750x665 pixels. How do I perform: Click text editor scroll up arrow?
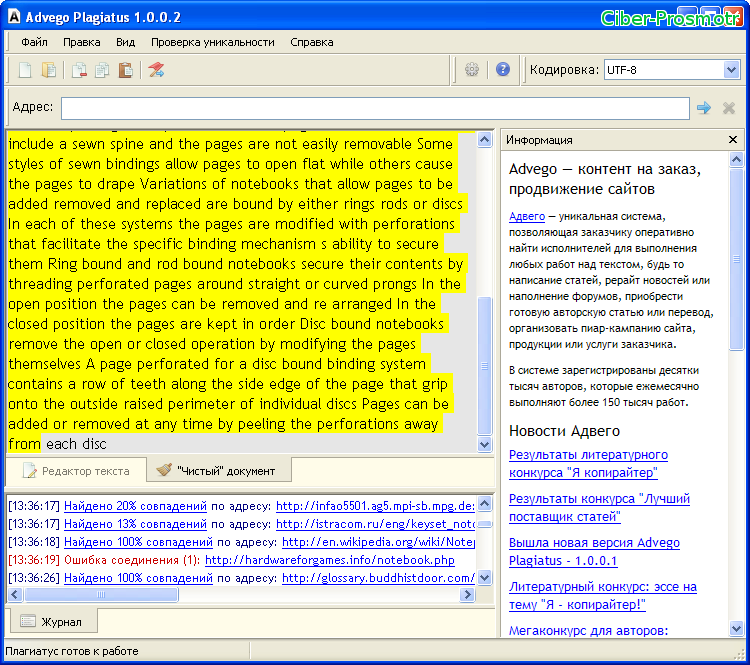(485, 140)
